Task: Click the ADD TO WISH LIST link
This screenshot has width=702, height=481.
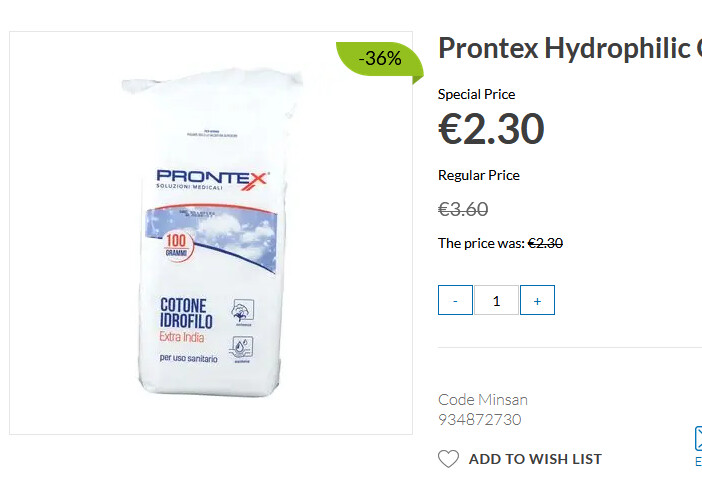Action: click(535, 459)
